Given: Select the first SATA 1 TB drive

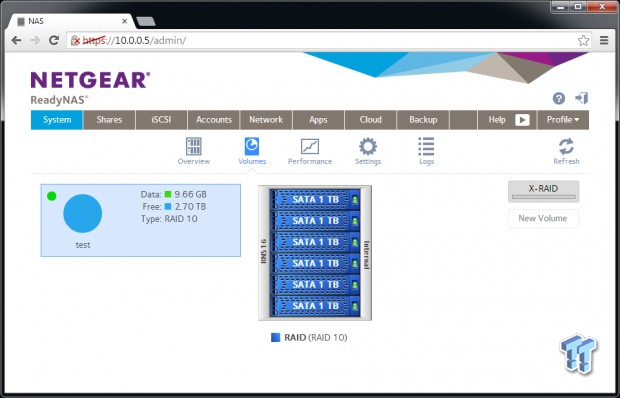Looking at the screenshot, I should pos(315,199).
